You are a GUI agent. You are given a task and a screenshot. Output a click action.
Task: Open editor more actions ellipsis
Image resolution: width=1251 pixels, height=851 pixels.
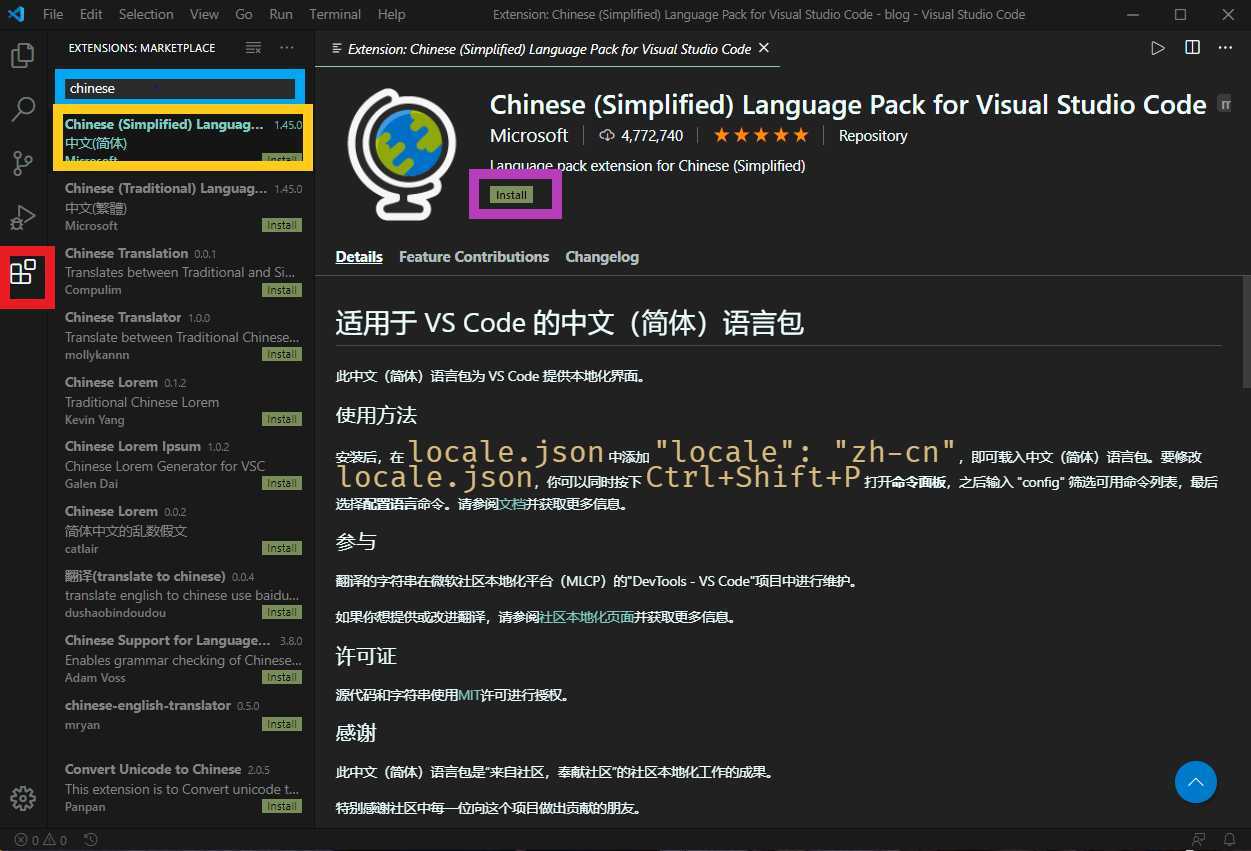pyautogui.click(x=1225, y=48)
